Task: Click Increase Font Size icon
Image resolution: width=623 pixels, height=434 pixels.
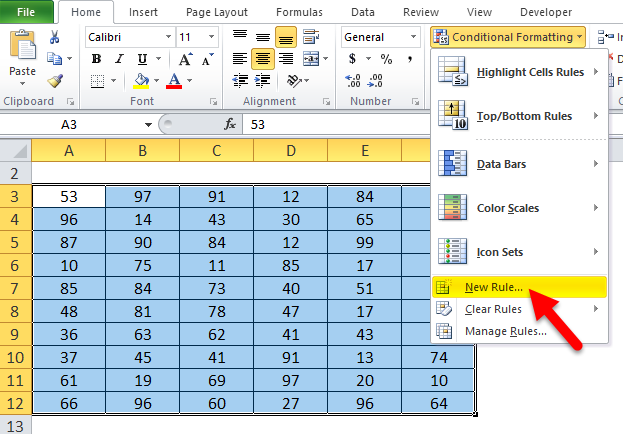Action: 185,59
